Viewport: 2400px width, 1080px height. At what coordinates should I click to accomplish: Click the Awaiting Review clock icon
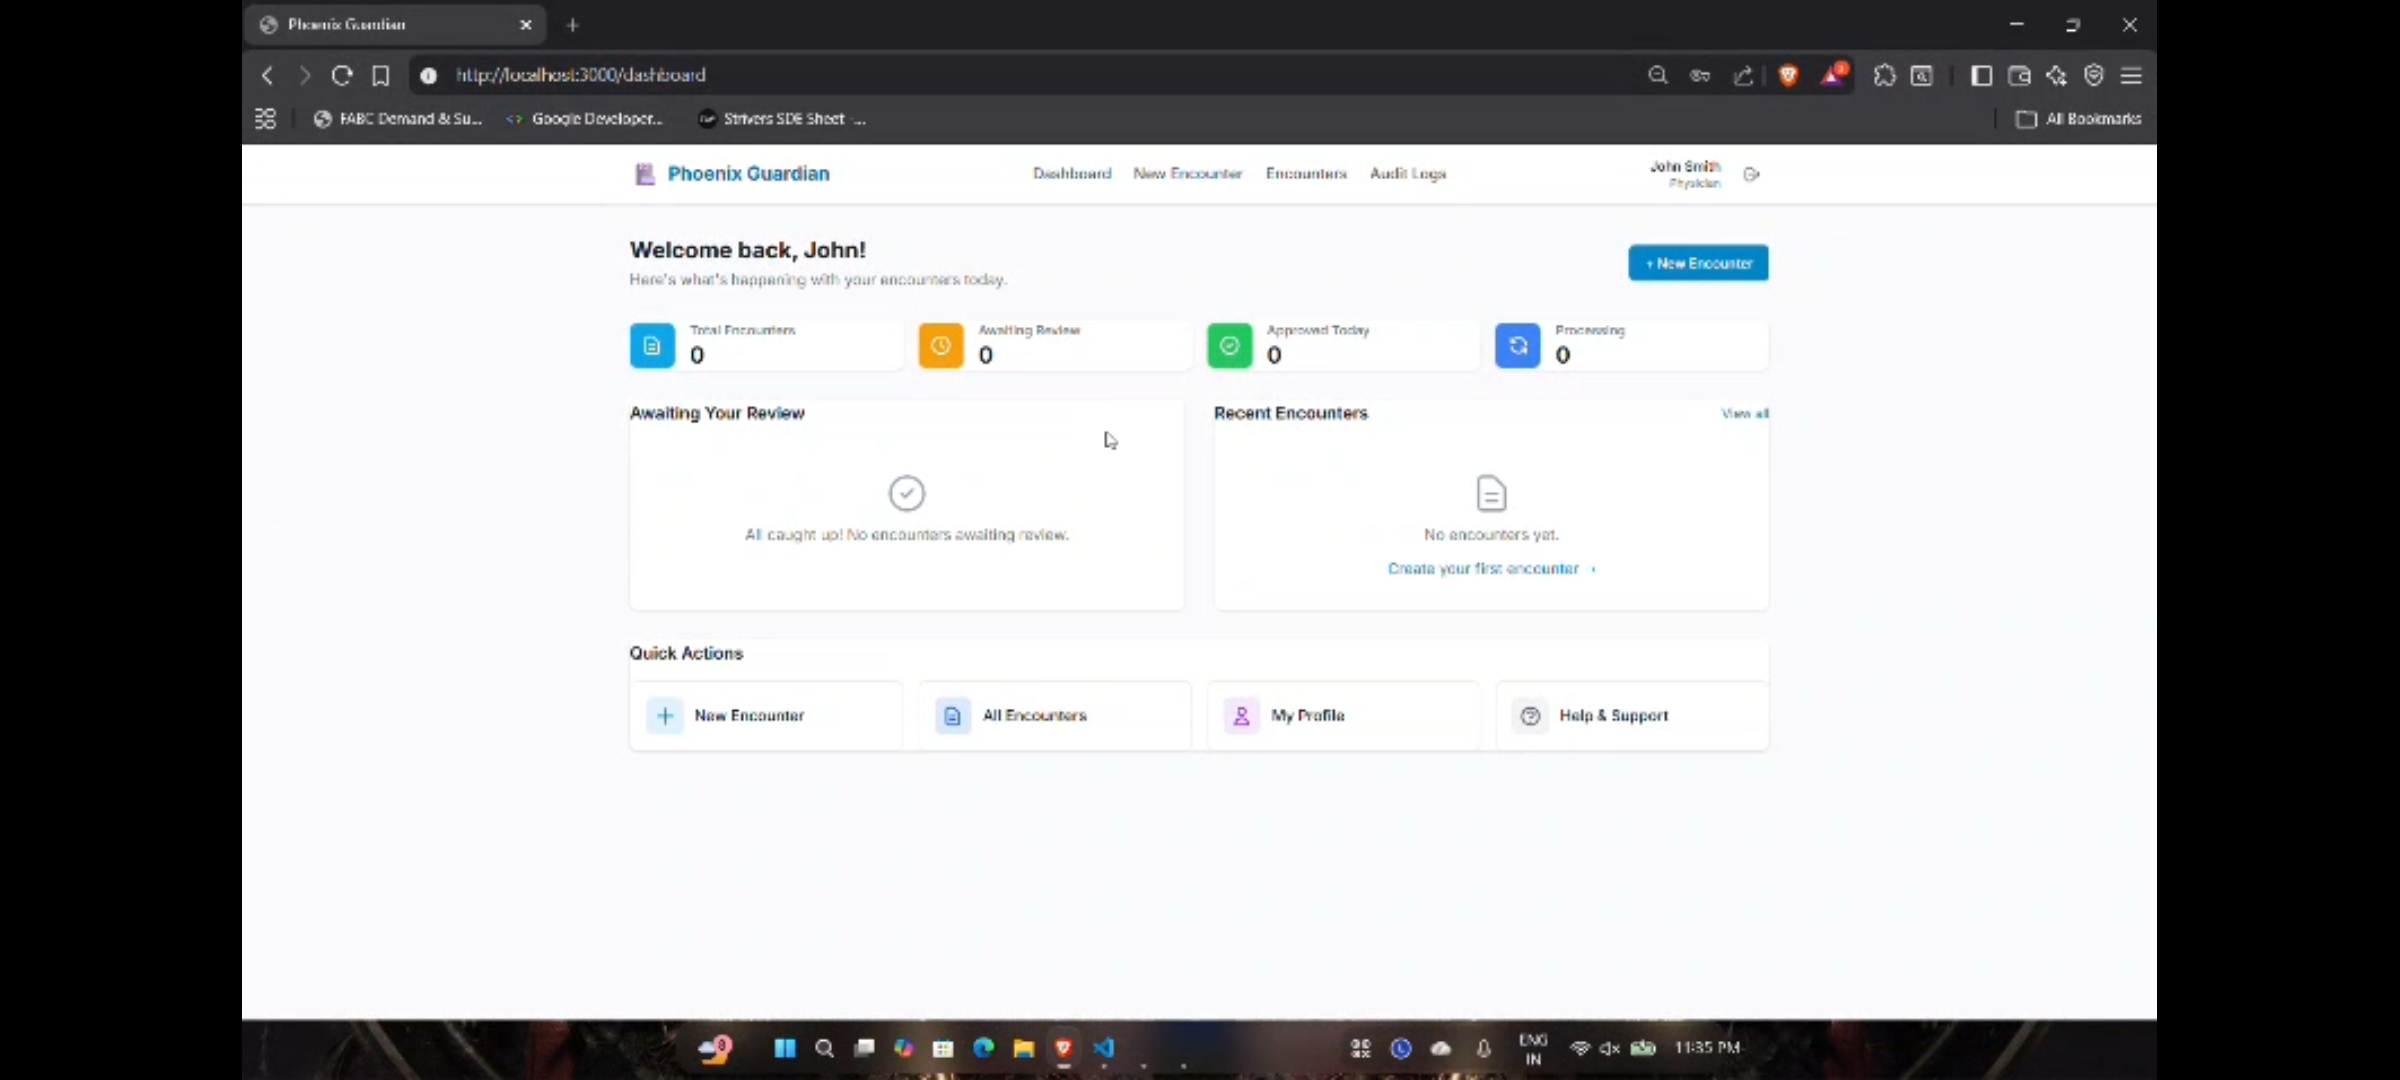[x=941, y=346]
